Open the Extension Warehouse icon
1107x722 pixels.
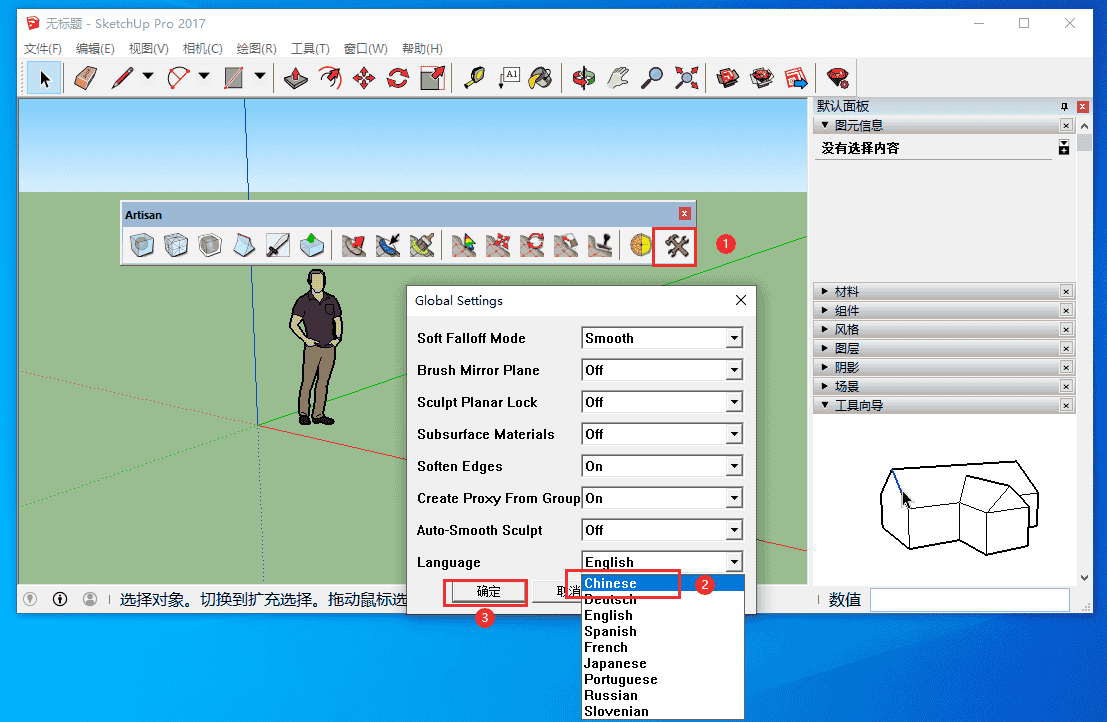coord(762,78)
